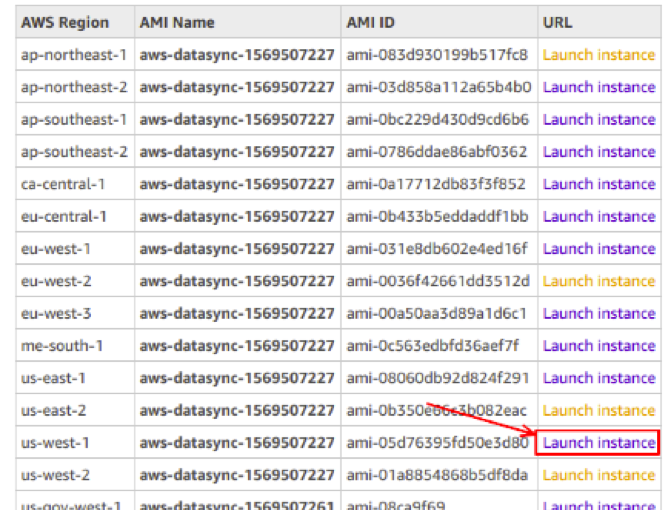Open Launch instance link for ap-northeast-1

click(599, 55)
